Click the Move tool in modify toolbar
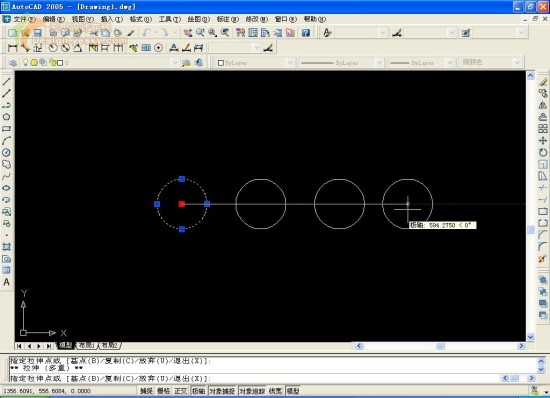Viewport: 550px width, 398px height. [543, 141]
